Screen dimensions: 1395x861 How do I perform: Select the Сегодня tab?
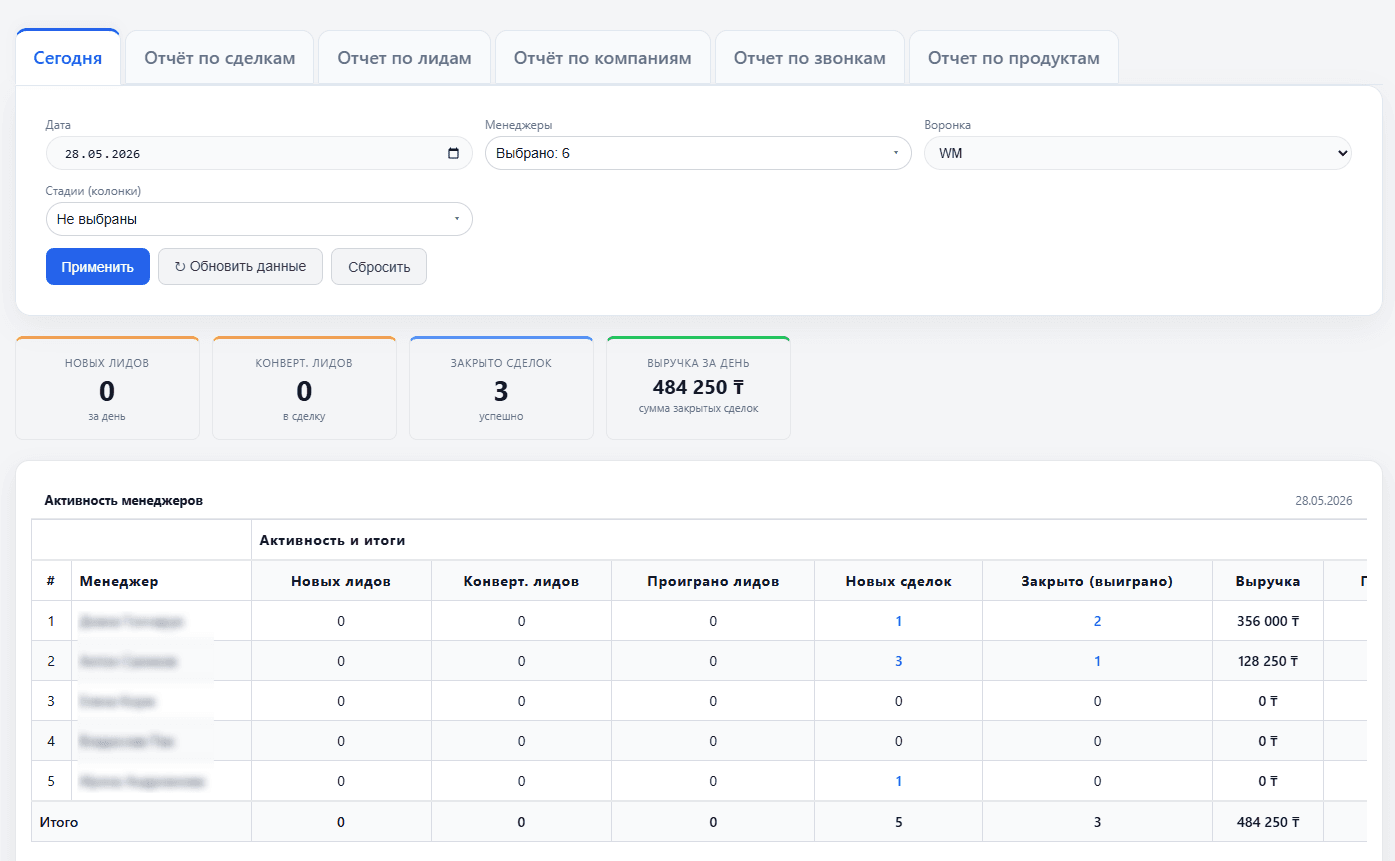(x=68, y=58)
